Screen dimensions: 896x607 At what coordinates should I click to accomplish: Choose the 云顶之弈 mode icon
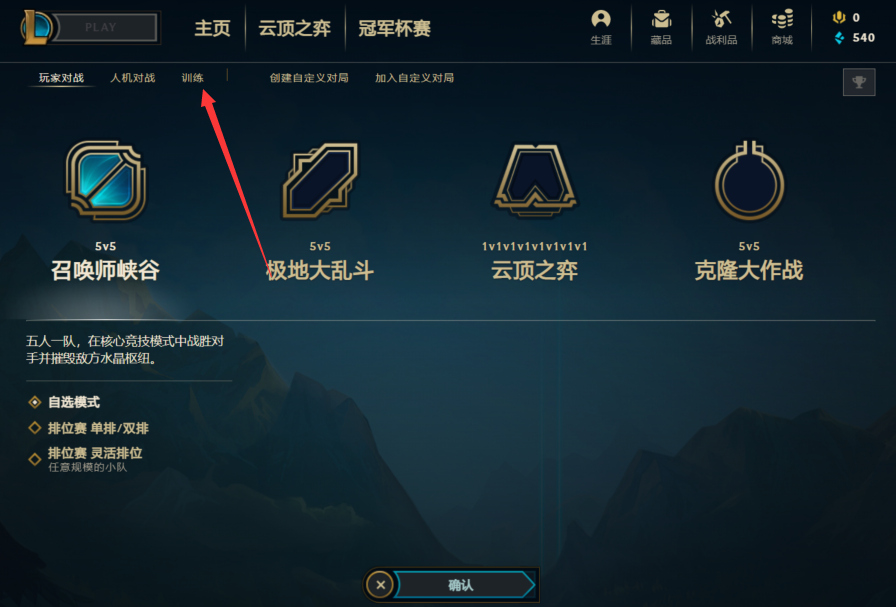(x=535, y=181)
